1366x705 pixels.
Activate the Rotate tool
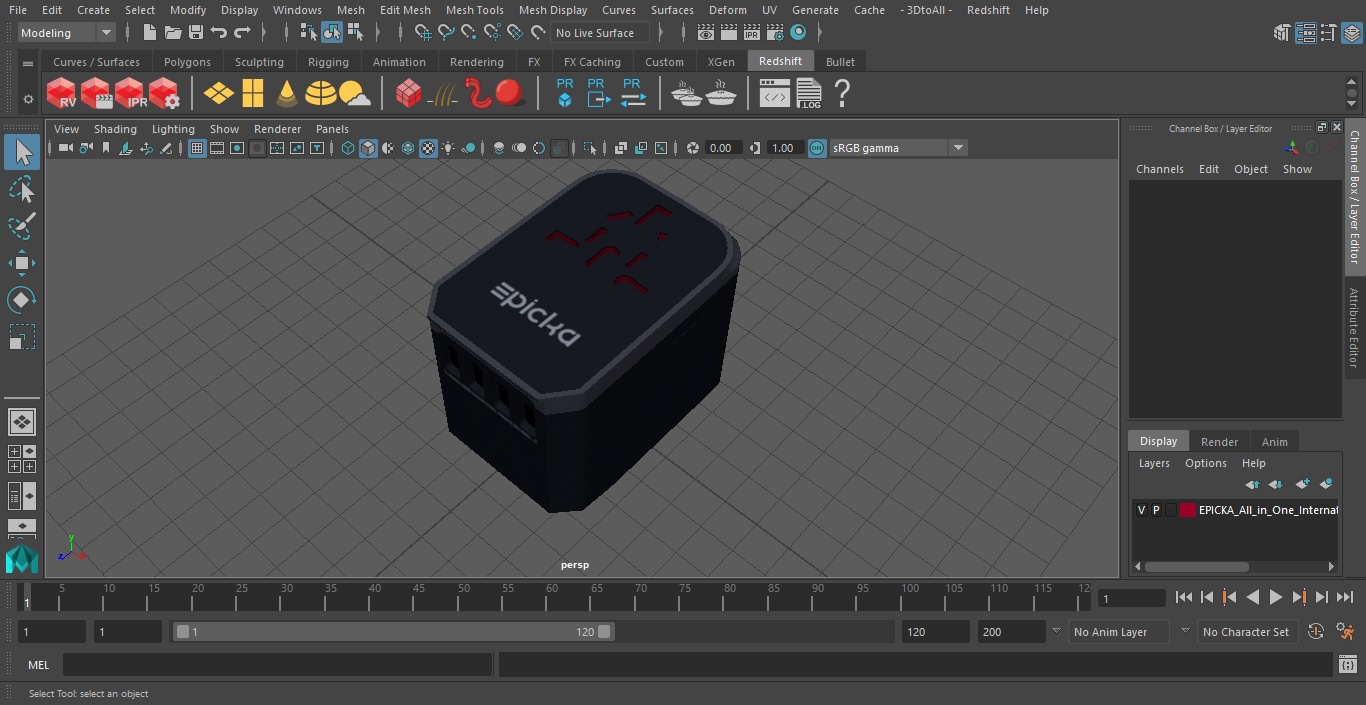coord(22,300)
